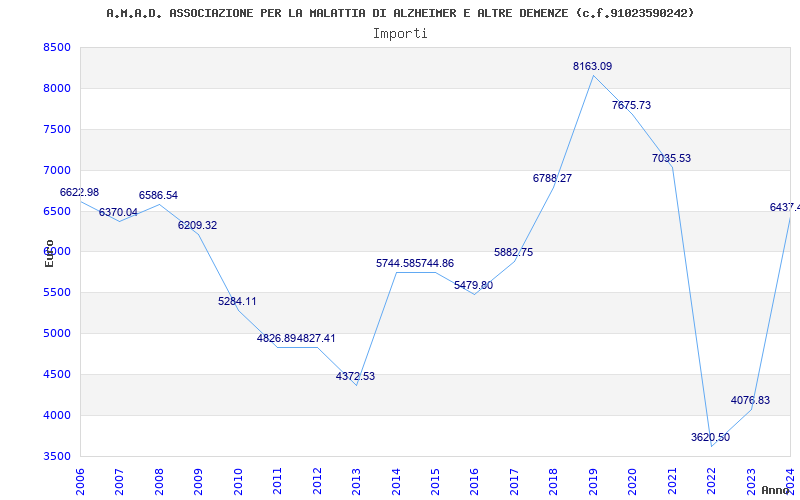800x500 pixels.
Task: Click data label 4827.41
Action: [x=316, y=338]
